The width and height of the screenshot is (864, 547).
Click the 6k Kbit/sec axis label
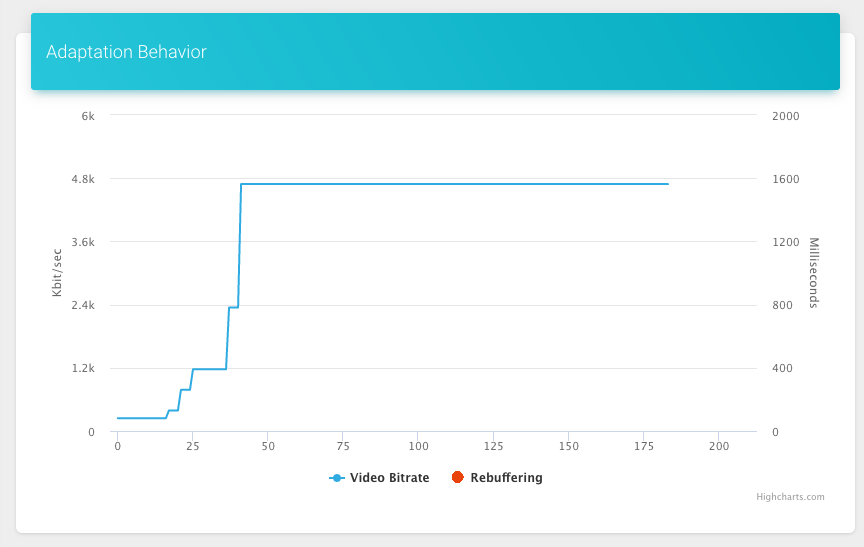pos(88,116)
